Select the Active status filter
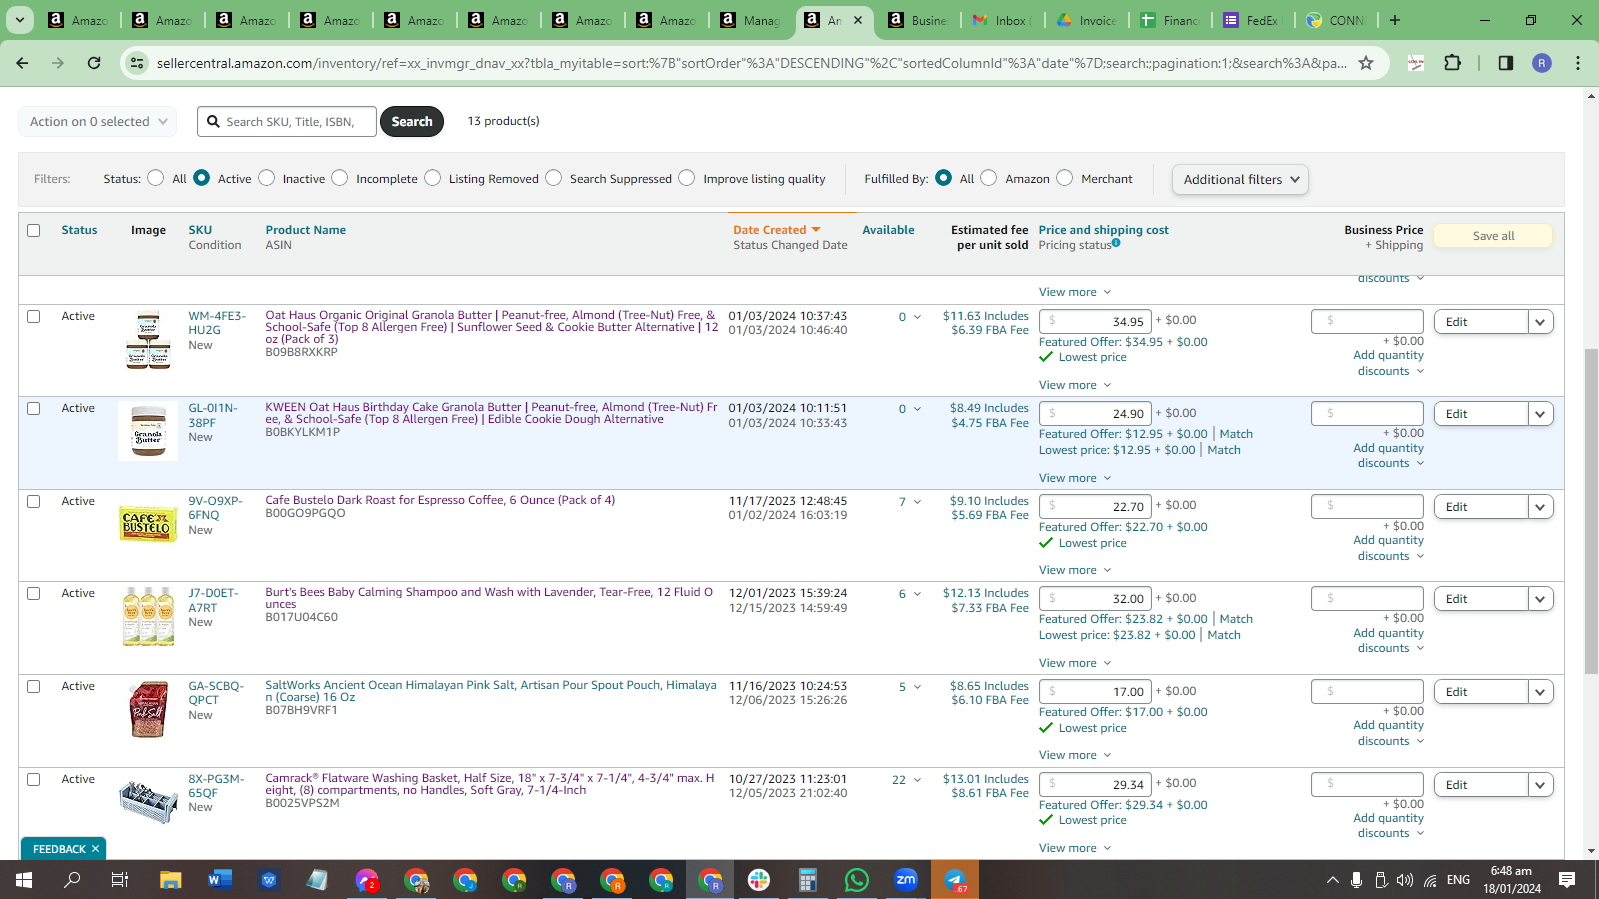The width and height of the screenshot is (1599, 899). point(201,178)
